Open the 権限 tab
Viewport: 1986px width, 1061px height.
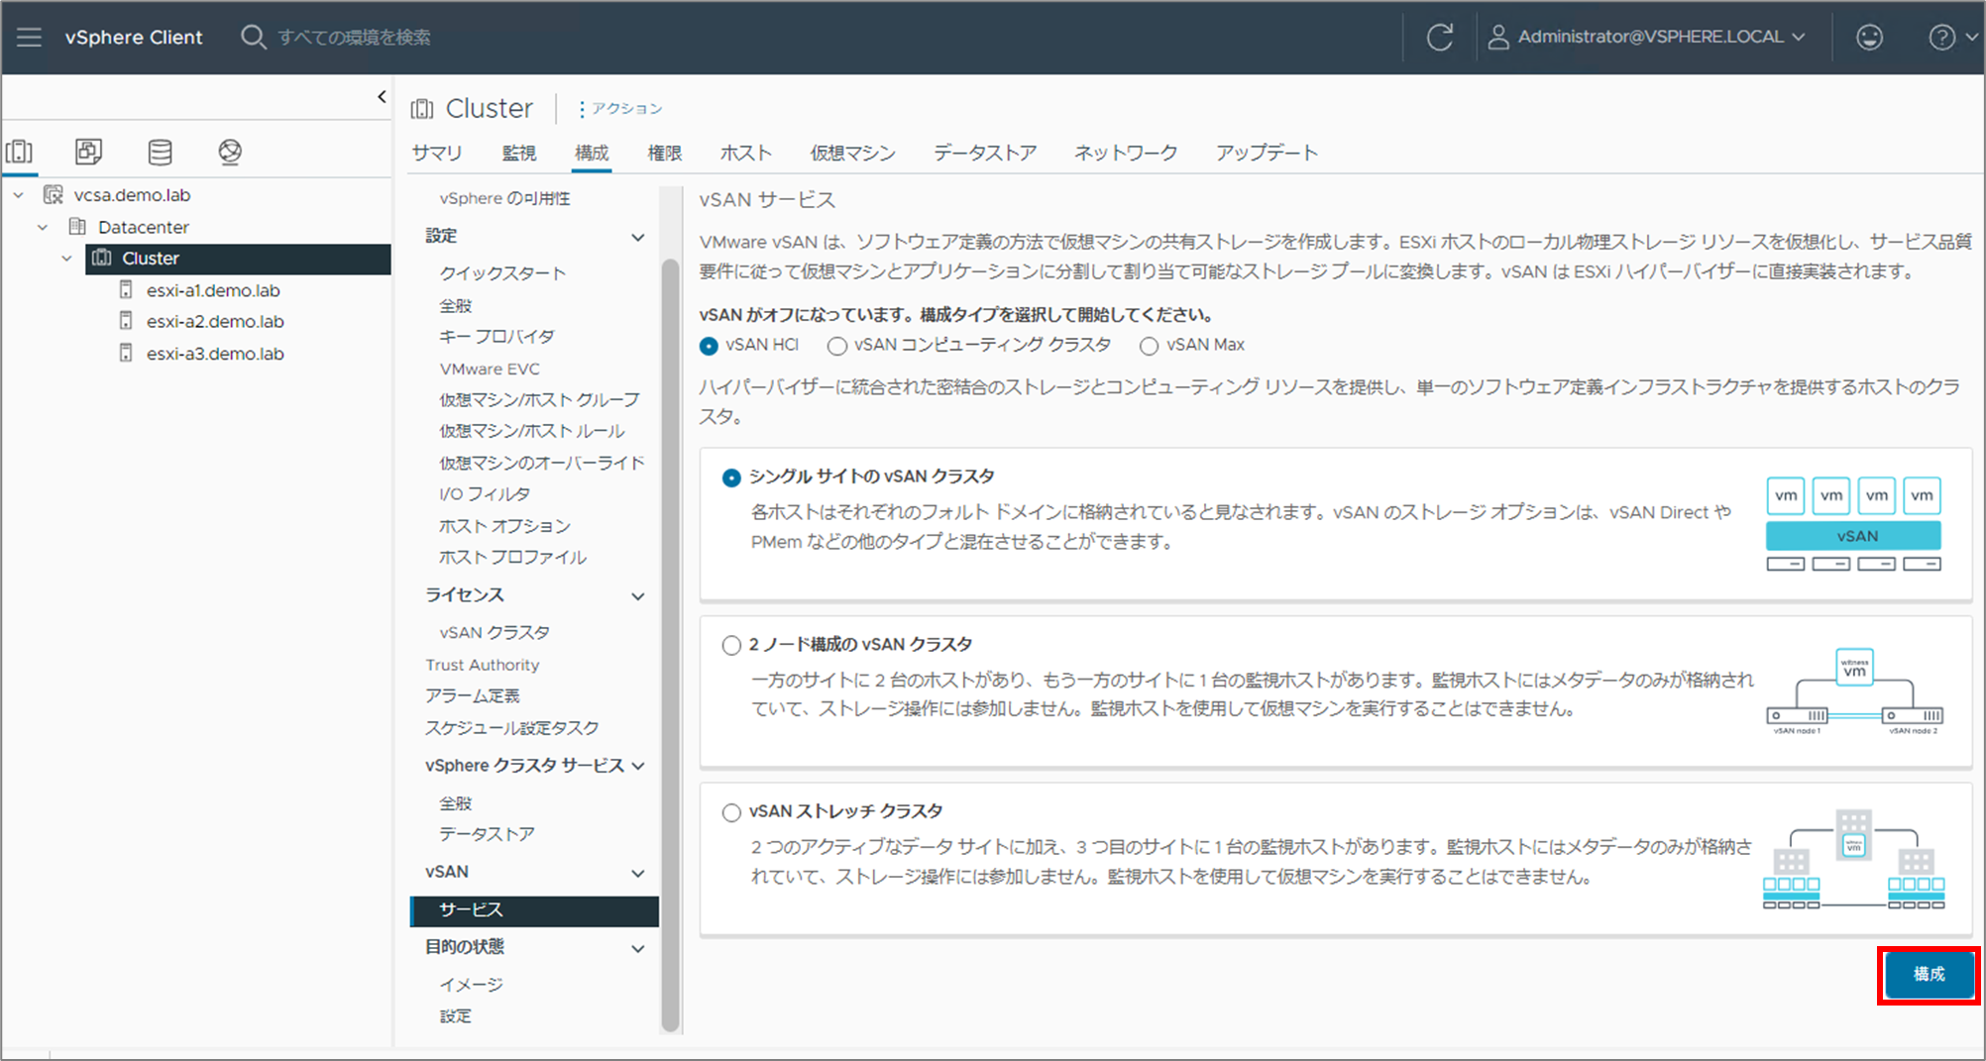(664, 153)
